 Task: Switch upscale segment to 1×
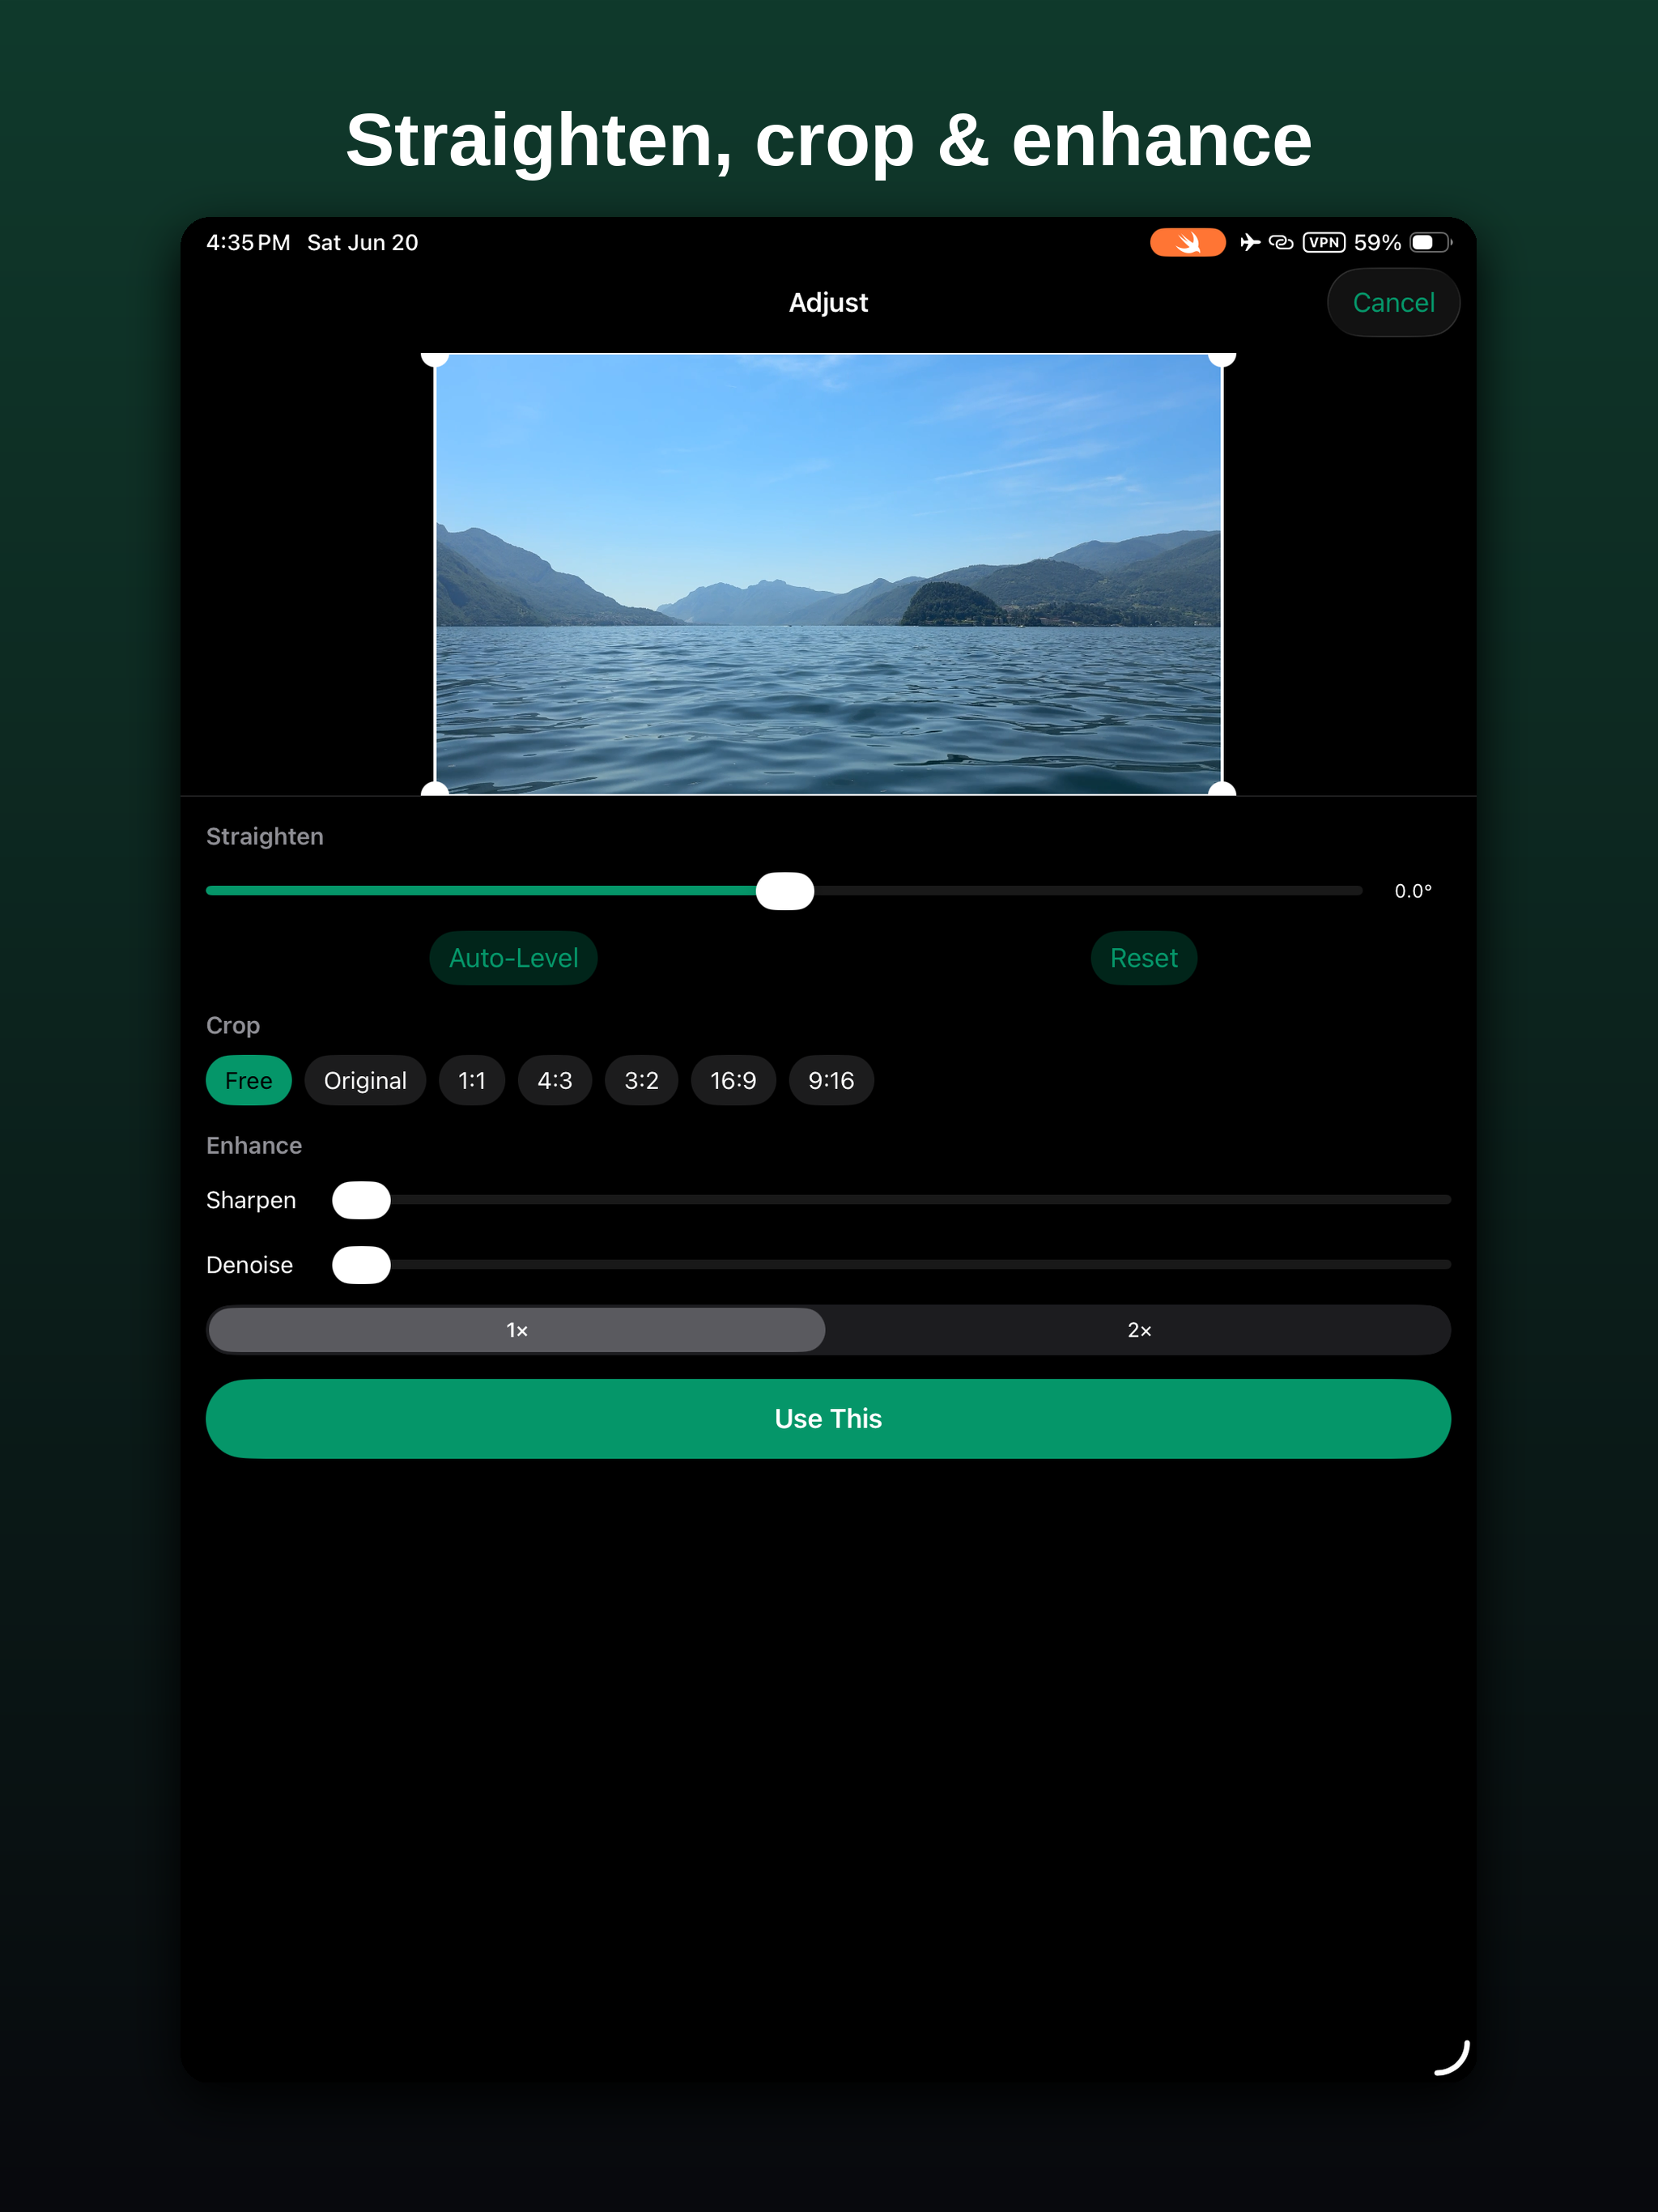click(x=517, y=1330)
